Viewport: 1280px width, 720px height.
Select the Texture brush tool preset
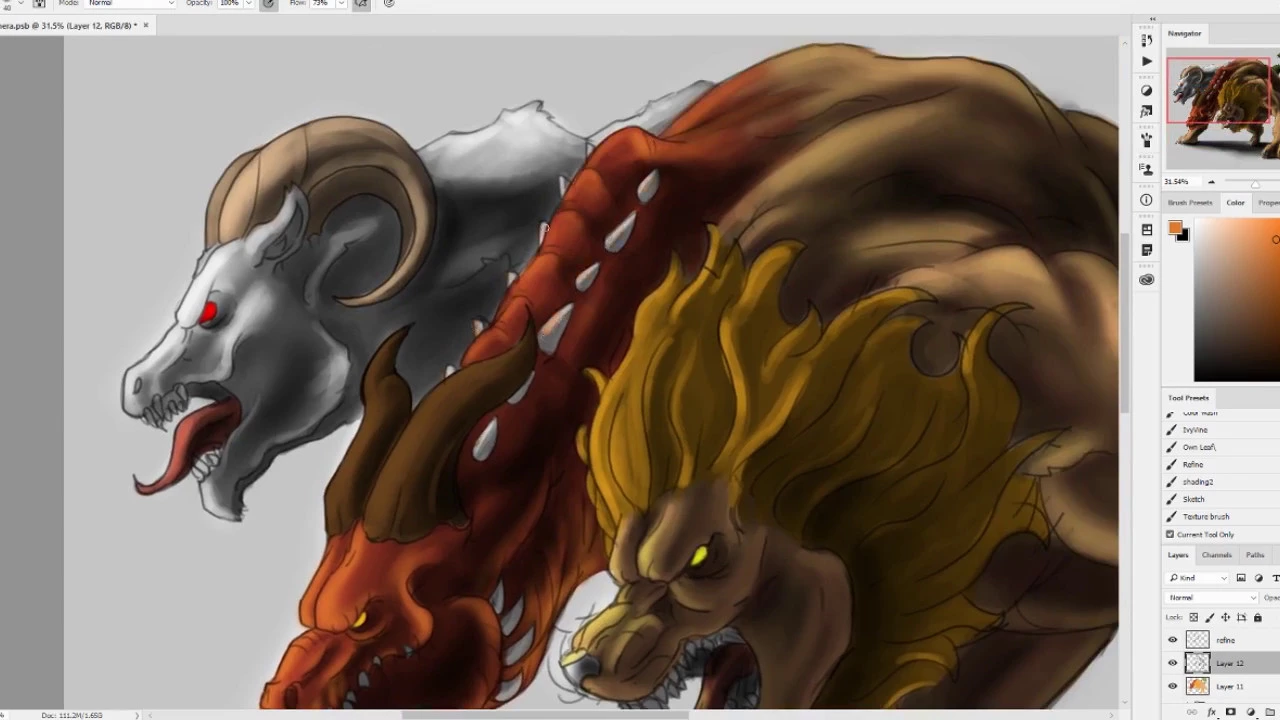tap(1221, 517)
